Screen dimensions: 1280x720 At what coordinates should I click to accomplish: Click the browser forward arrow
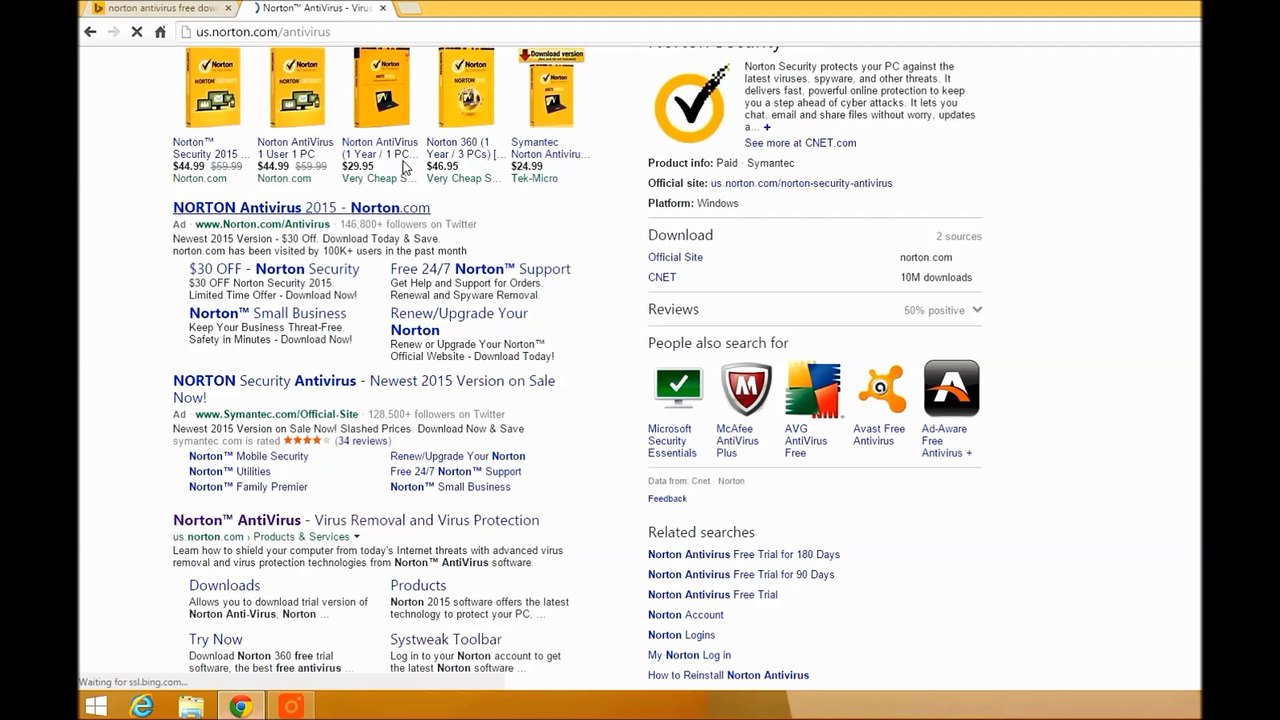[x=113, y=32]
